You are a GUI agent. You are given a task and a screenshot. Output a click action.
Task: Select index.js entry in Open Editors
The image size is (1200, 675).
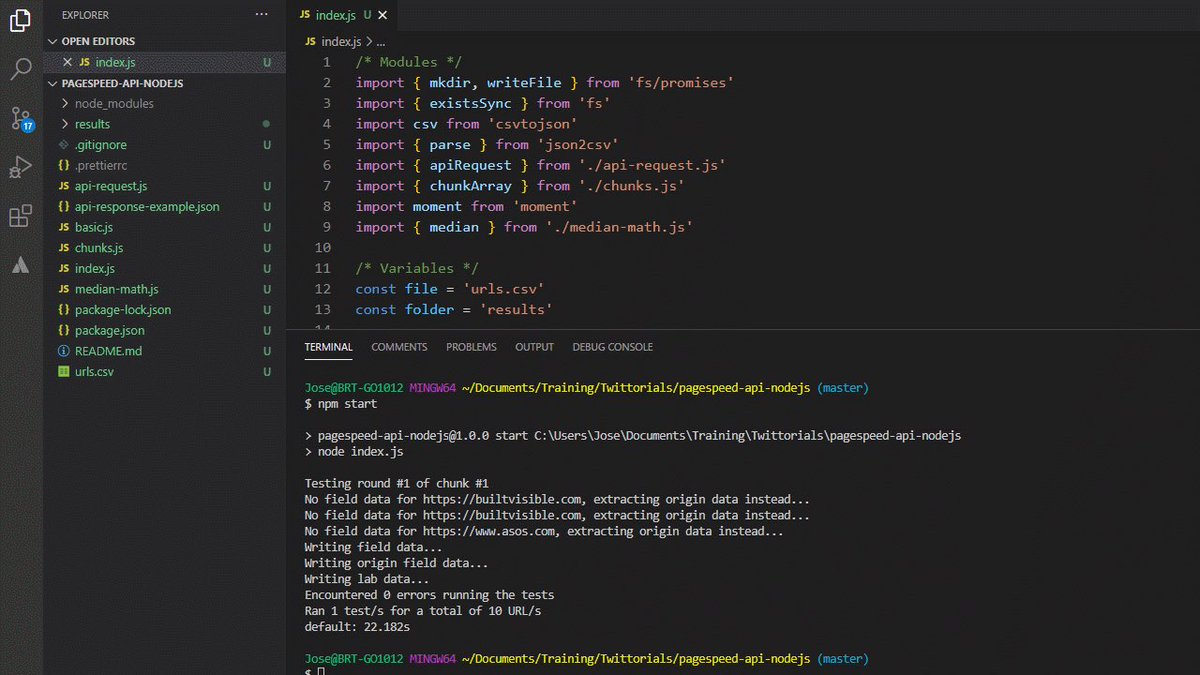click(x=115, y=62)
